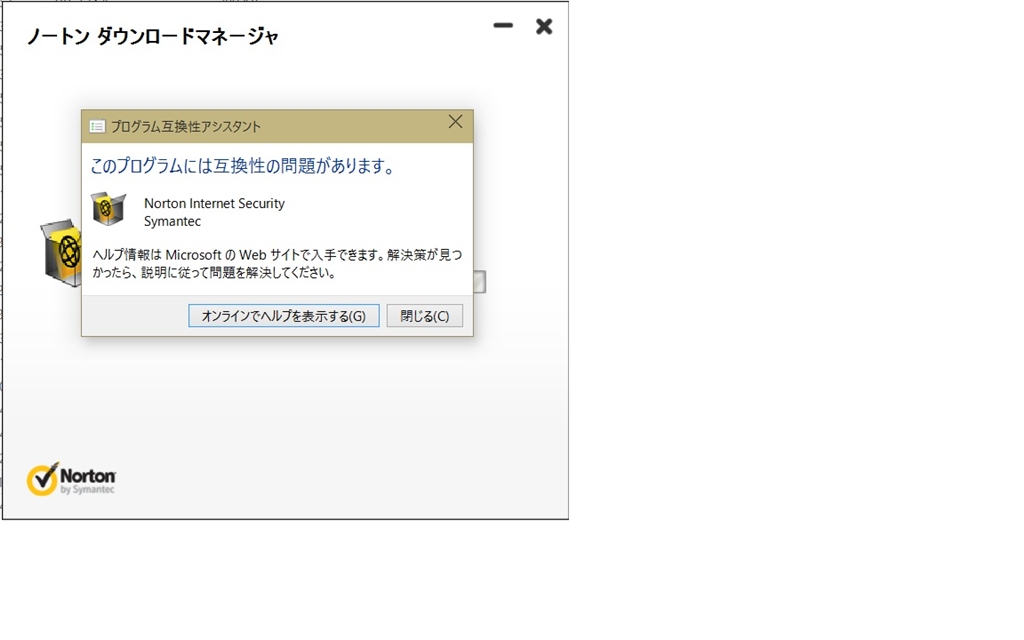Click the オンラインでヘルプを表示する(G) button

tap(283, 316)
